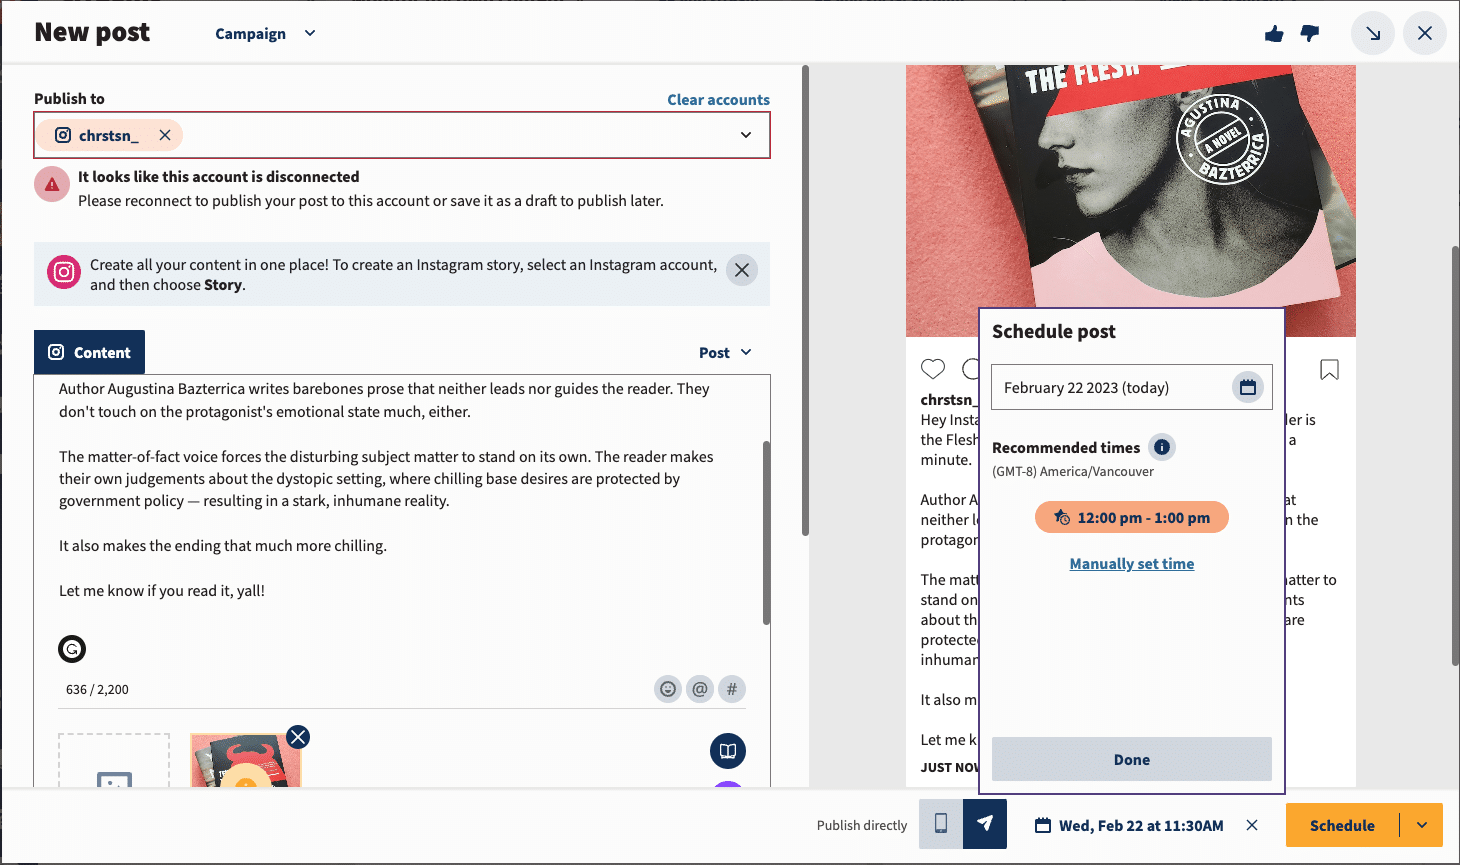1460x865 pixels.
Task: Remove the attached book image
Action: [x=298, y=737]
